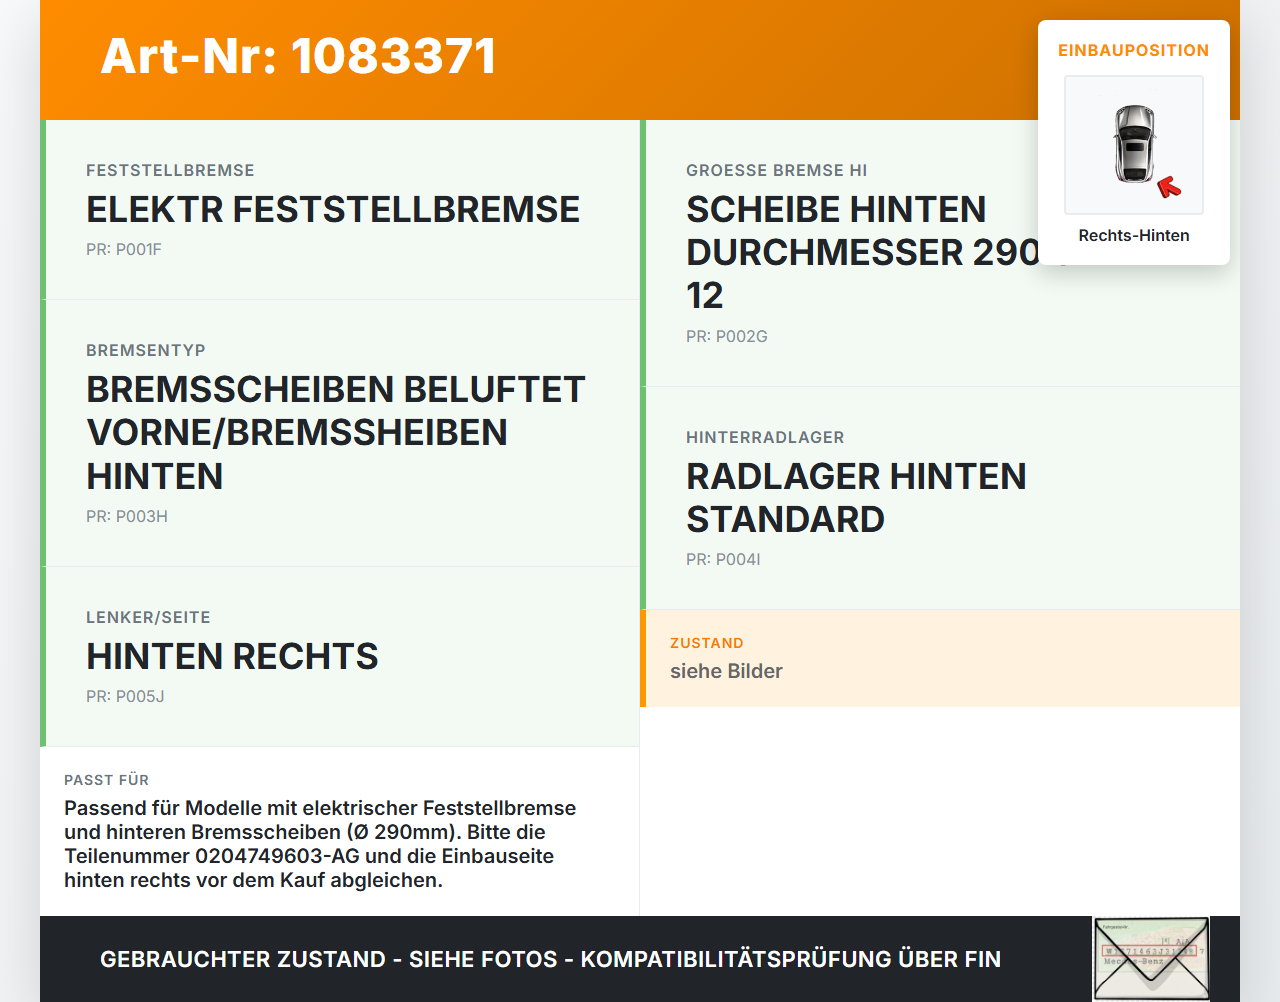Click the PR: P001F code
Viewport: 1280px width, 1002px height.
point(124,249)
